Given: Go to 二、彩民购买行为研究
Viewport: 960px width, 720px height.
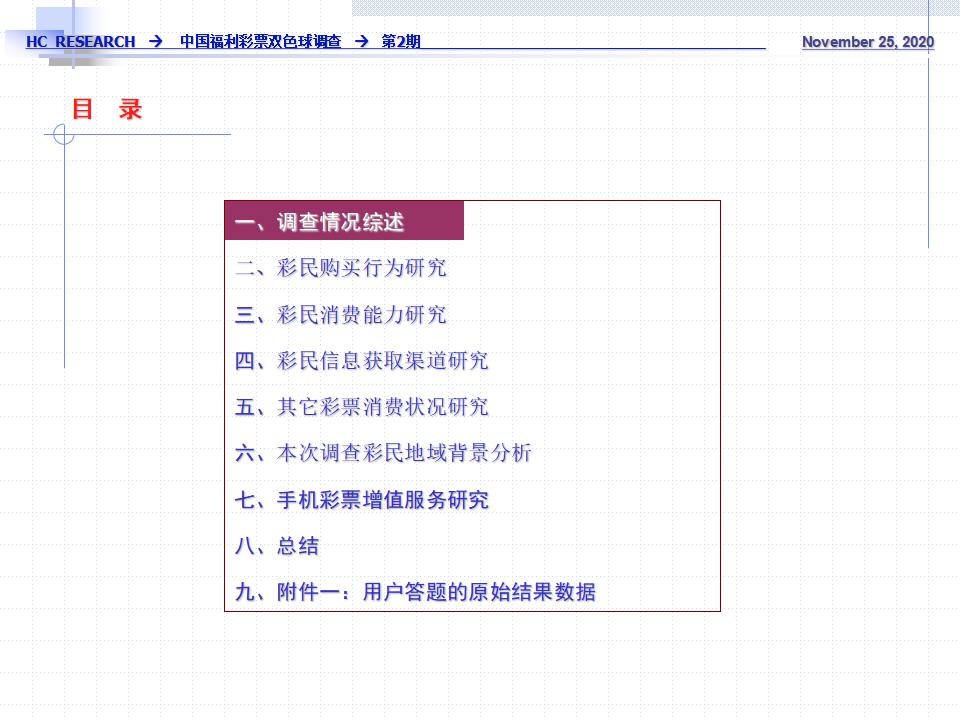Looking at the screenshot, I should point(340,268).
